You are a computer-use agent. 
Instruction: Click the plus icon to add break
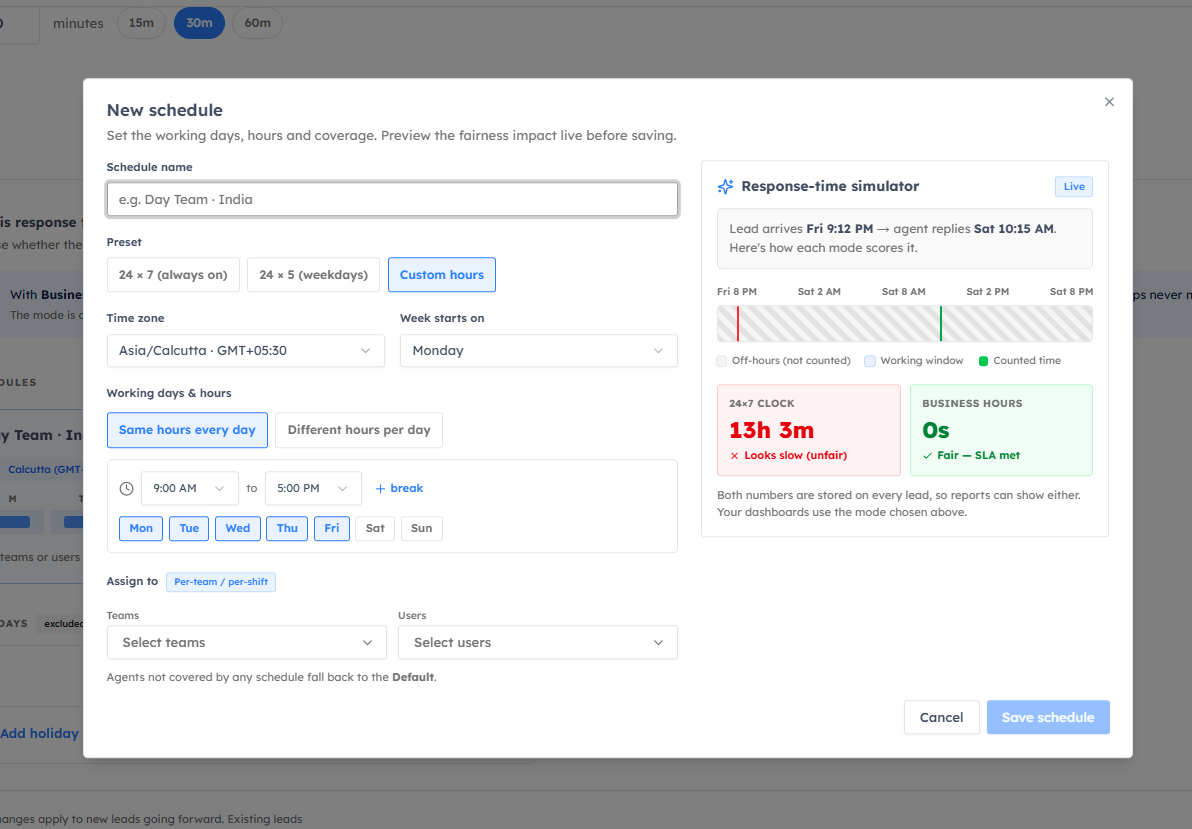coord(380,488)
